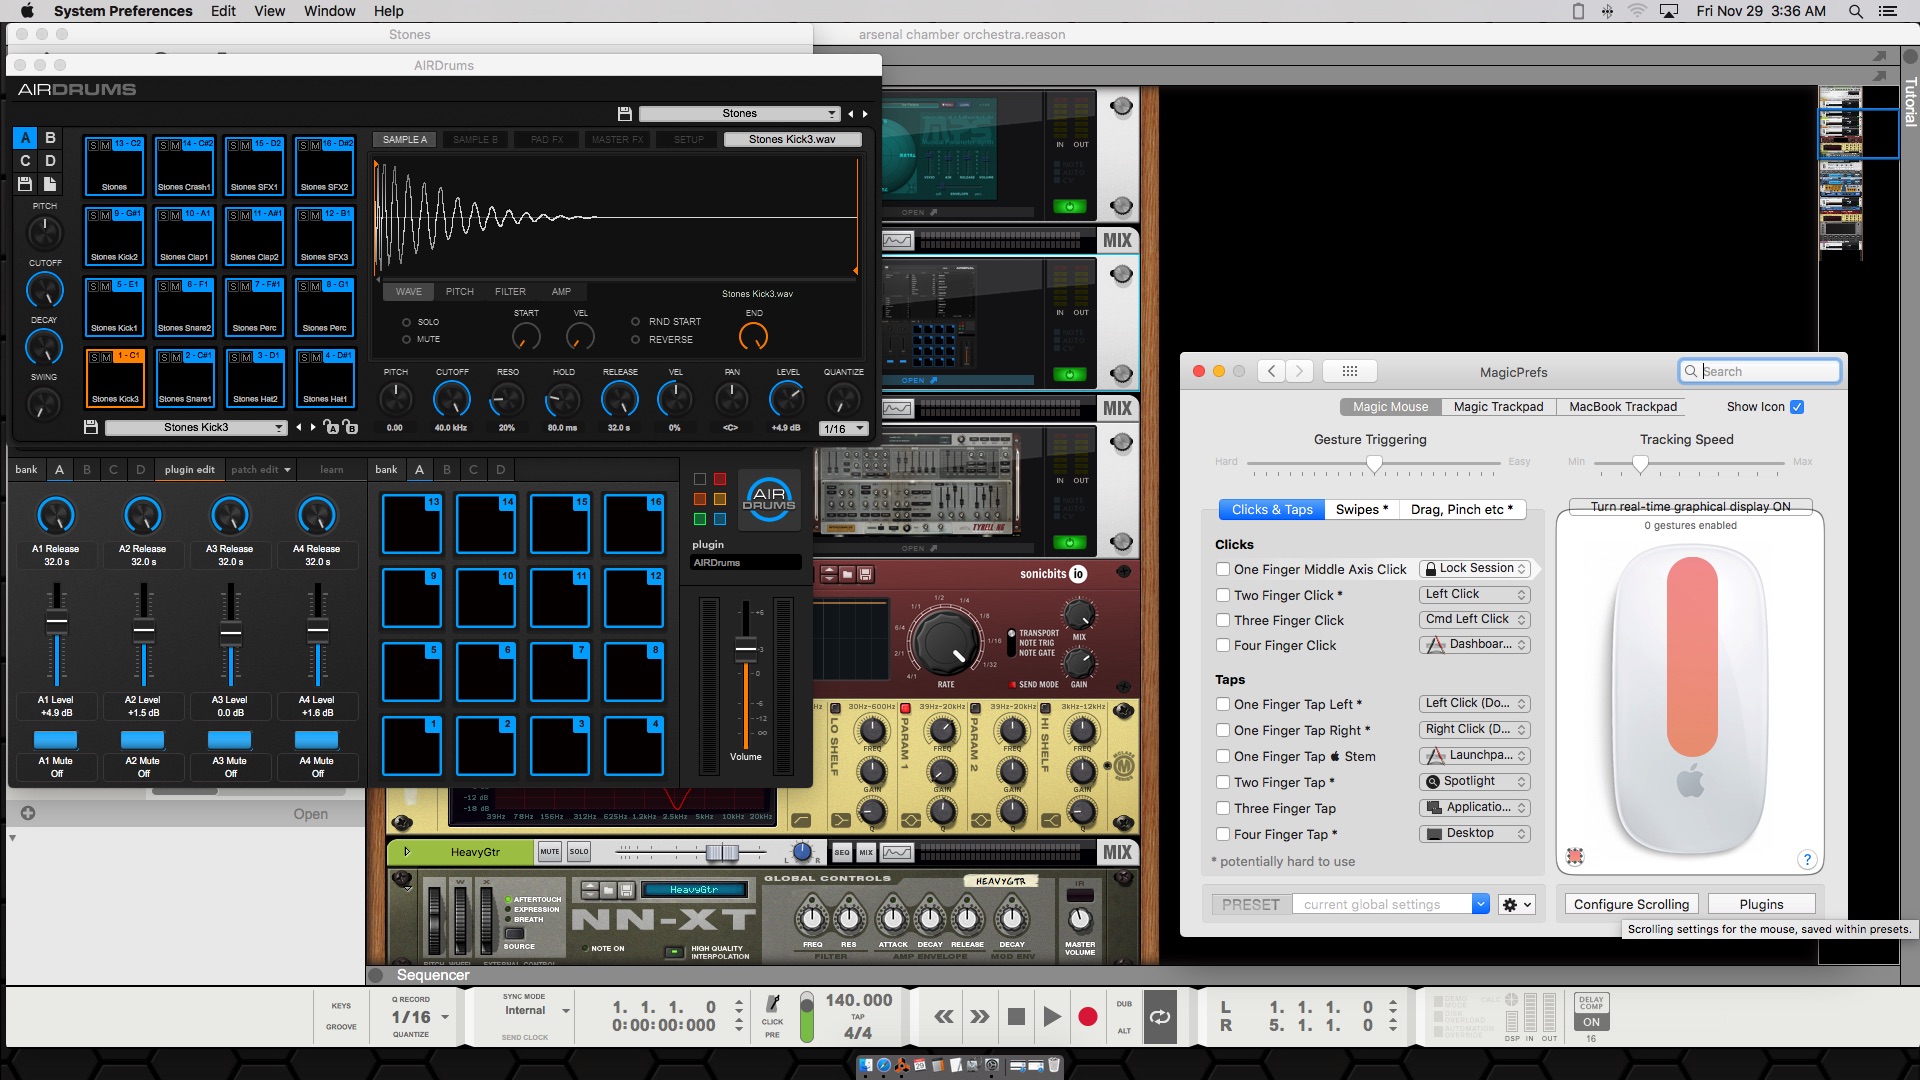The image size is (1920, 1080).
Task: Start playback in the Reason transport
Action: coord(1052,1017)
